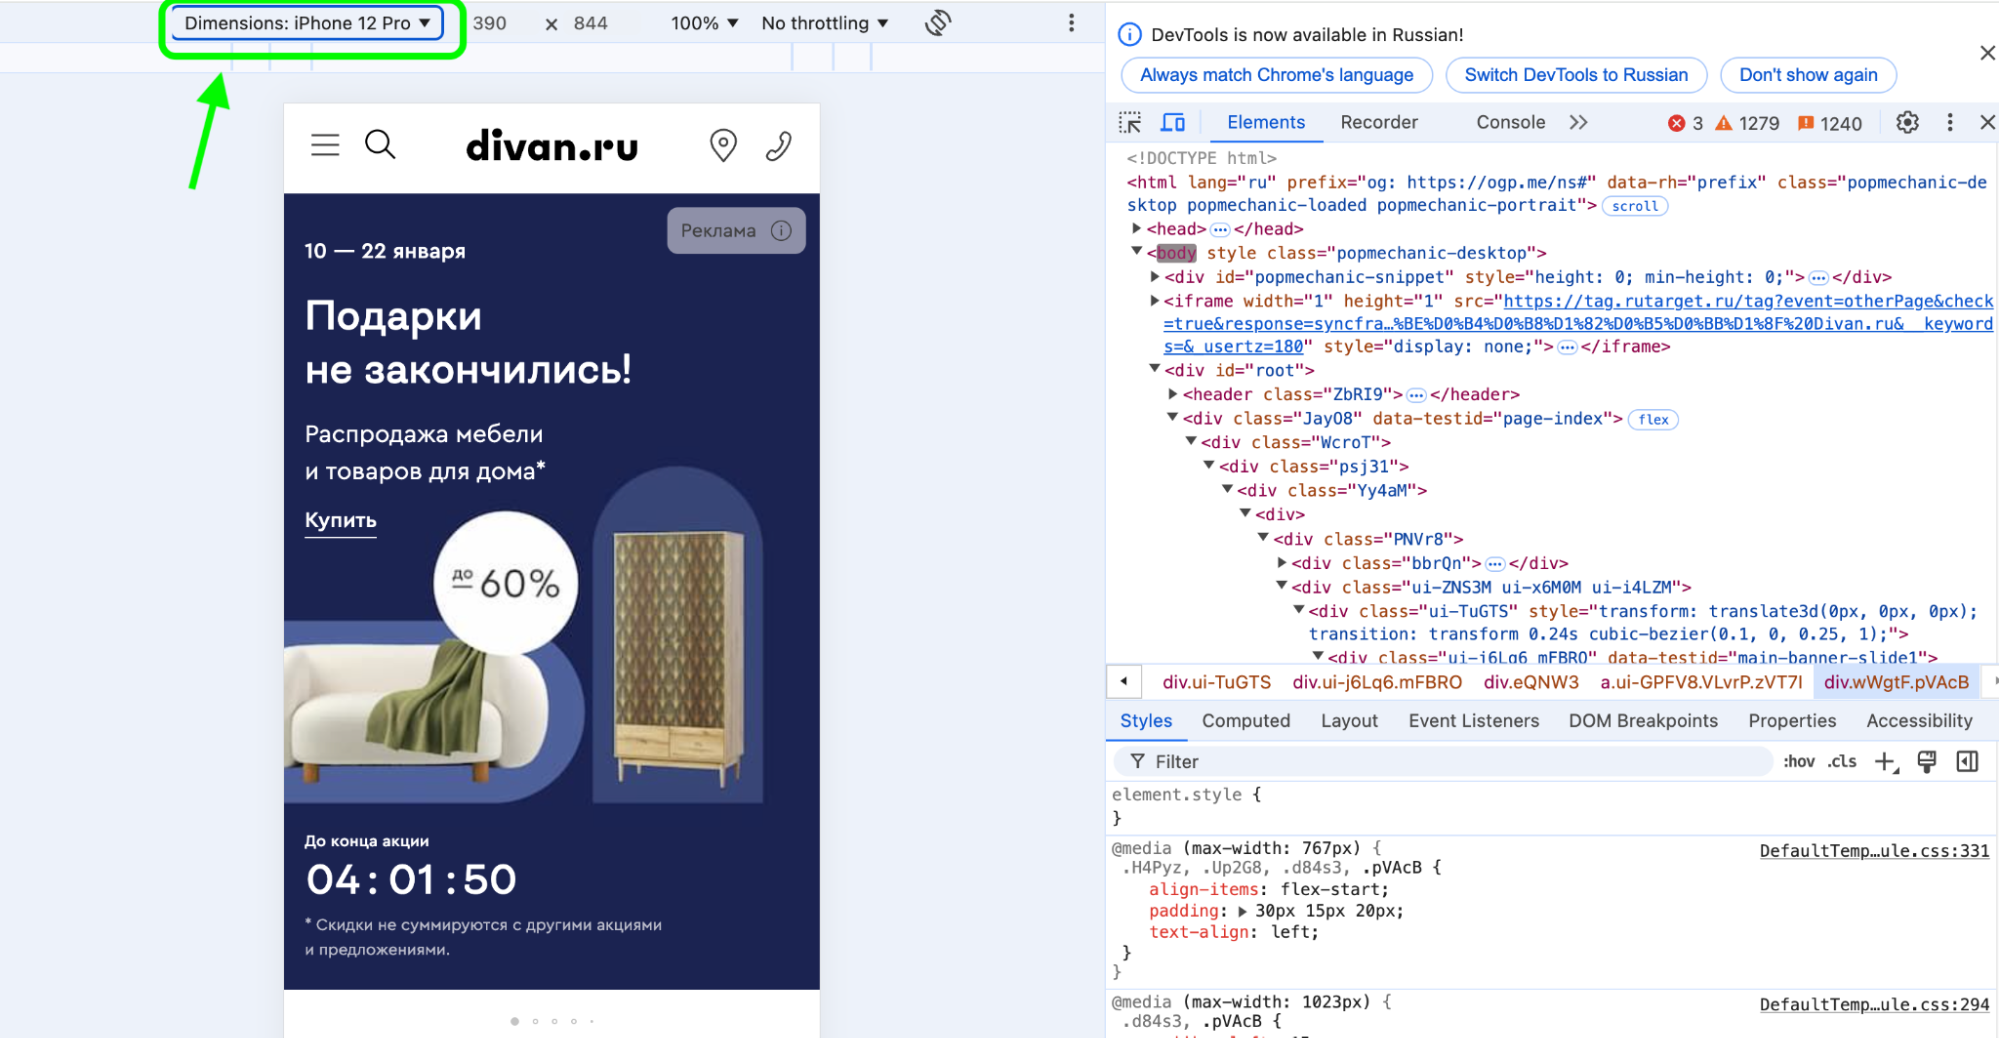Expand the div class bbrQn node
This screenshot has height=1038, width=1999.
coord(1282,563)
